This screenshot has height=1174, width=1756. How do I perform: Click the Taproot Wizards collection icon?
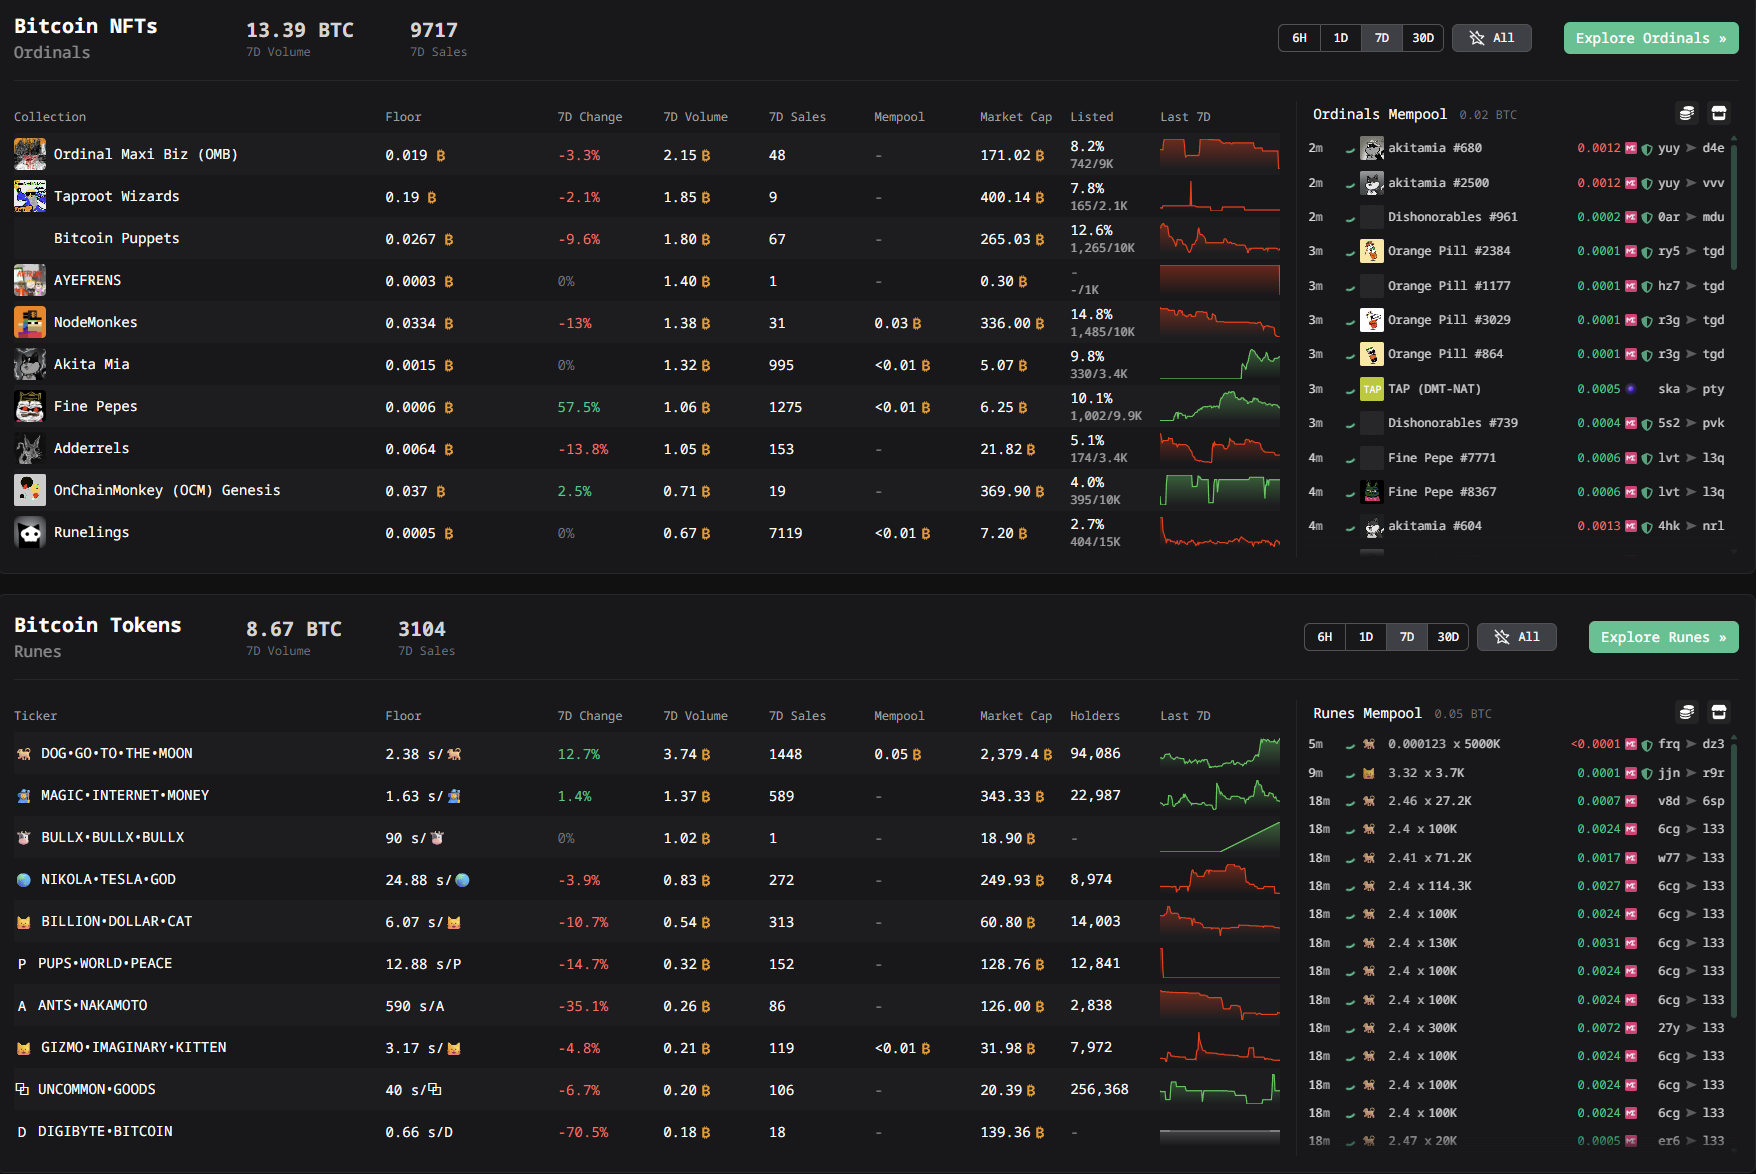coord(30,196)
